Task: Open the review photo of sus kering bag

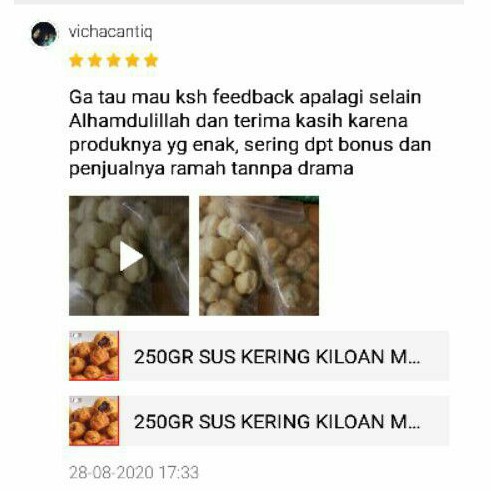Action: coord(259,256)
